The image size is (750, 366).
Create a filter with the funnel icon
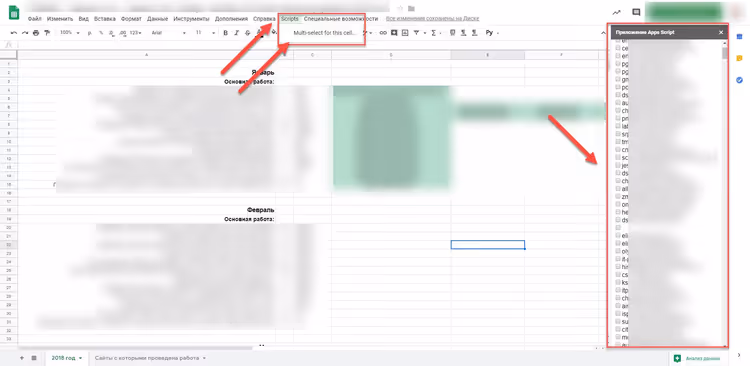417,33
